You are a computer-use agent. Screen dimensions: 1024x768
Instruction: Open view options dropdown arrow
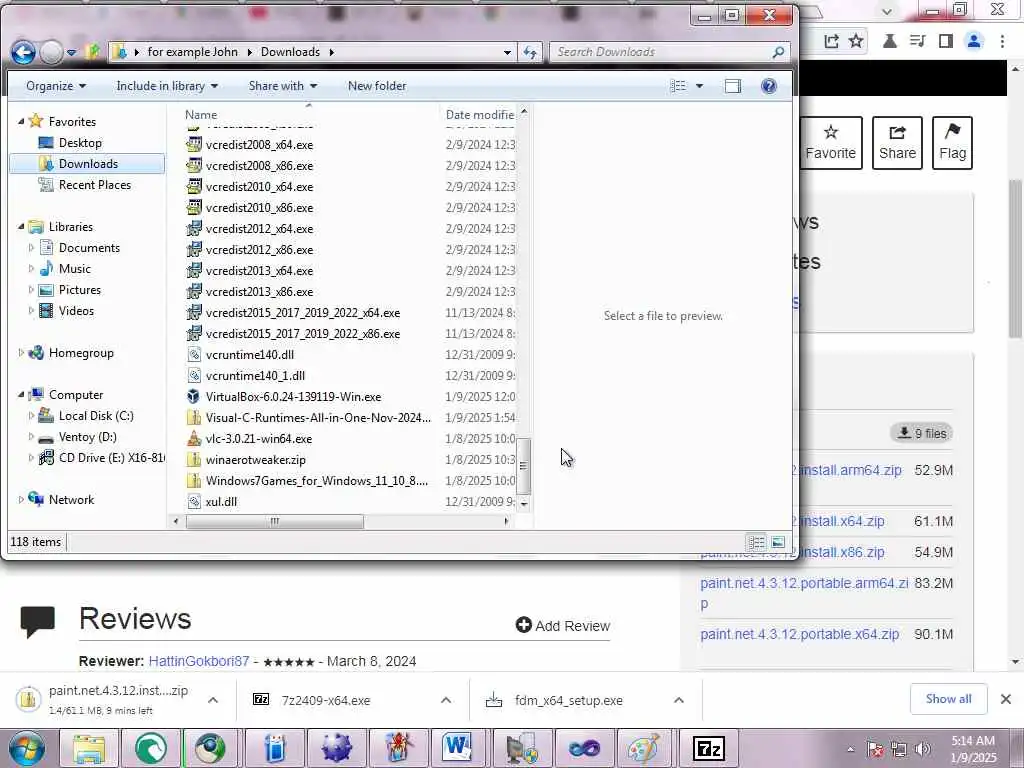[x=699, y=86]
